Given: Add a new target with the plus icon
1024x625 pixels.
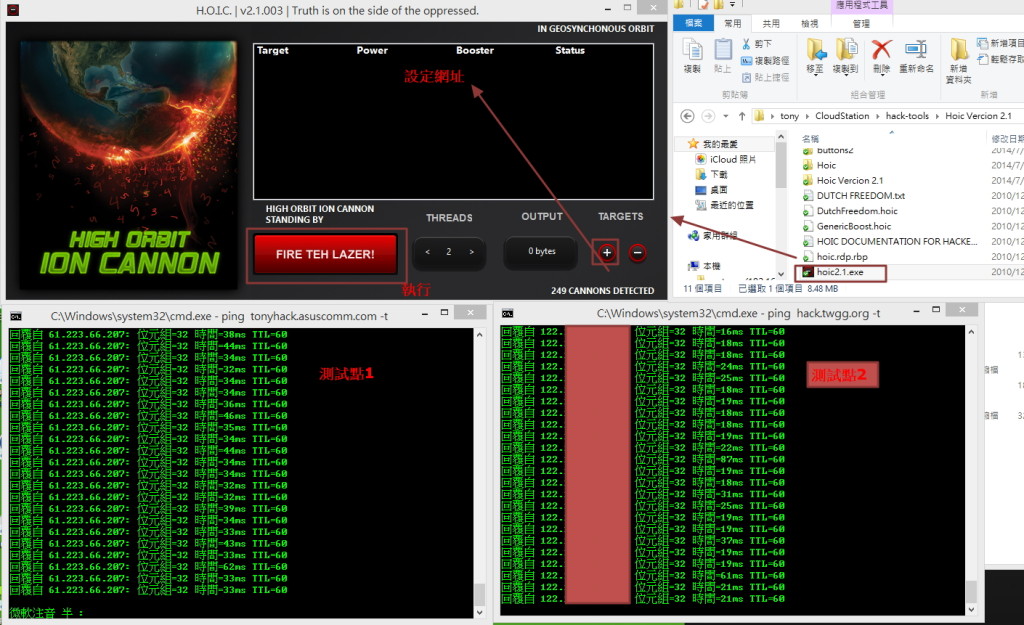Looking at the screenshot, I should (606, 252).
